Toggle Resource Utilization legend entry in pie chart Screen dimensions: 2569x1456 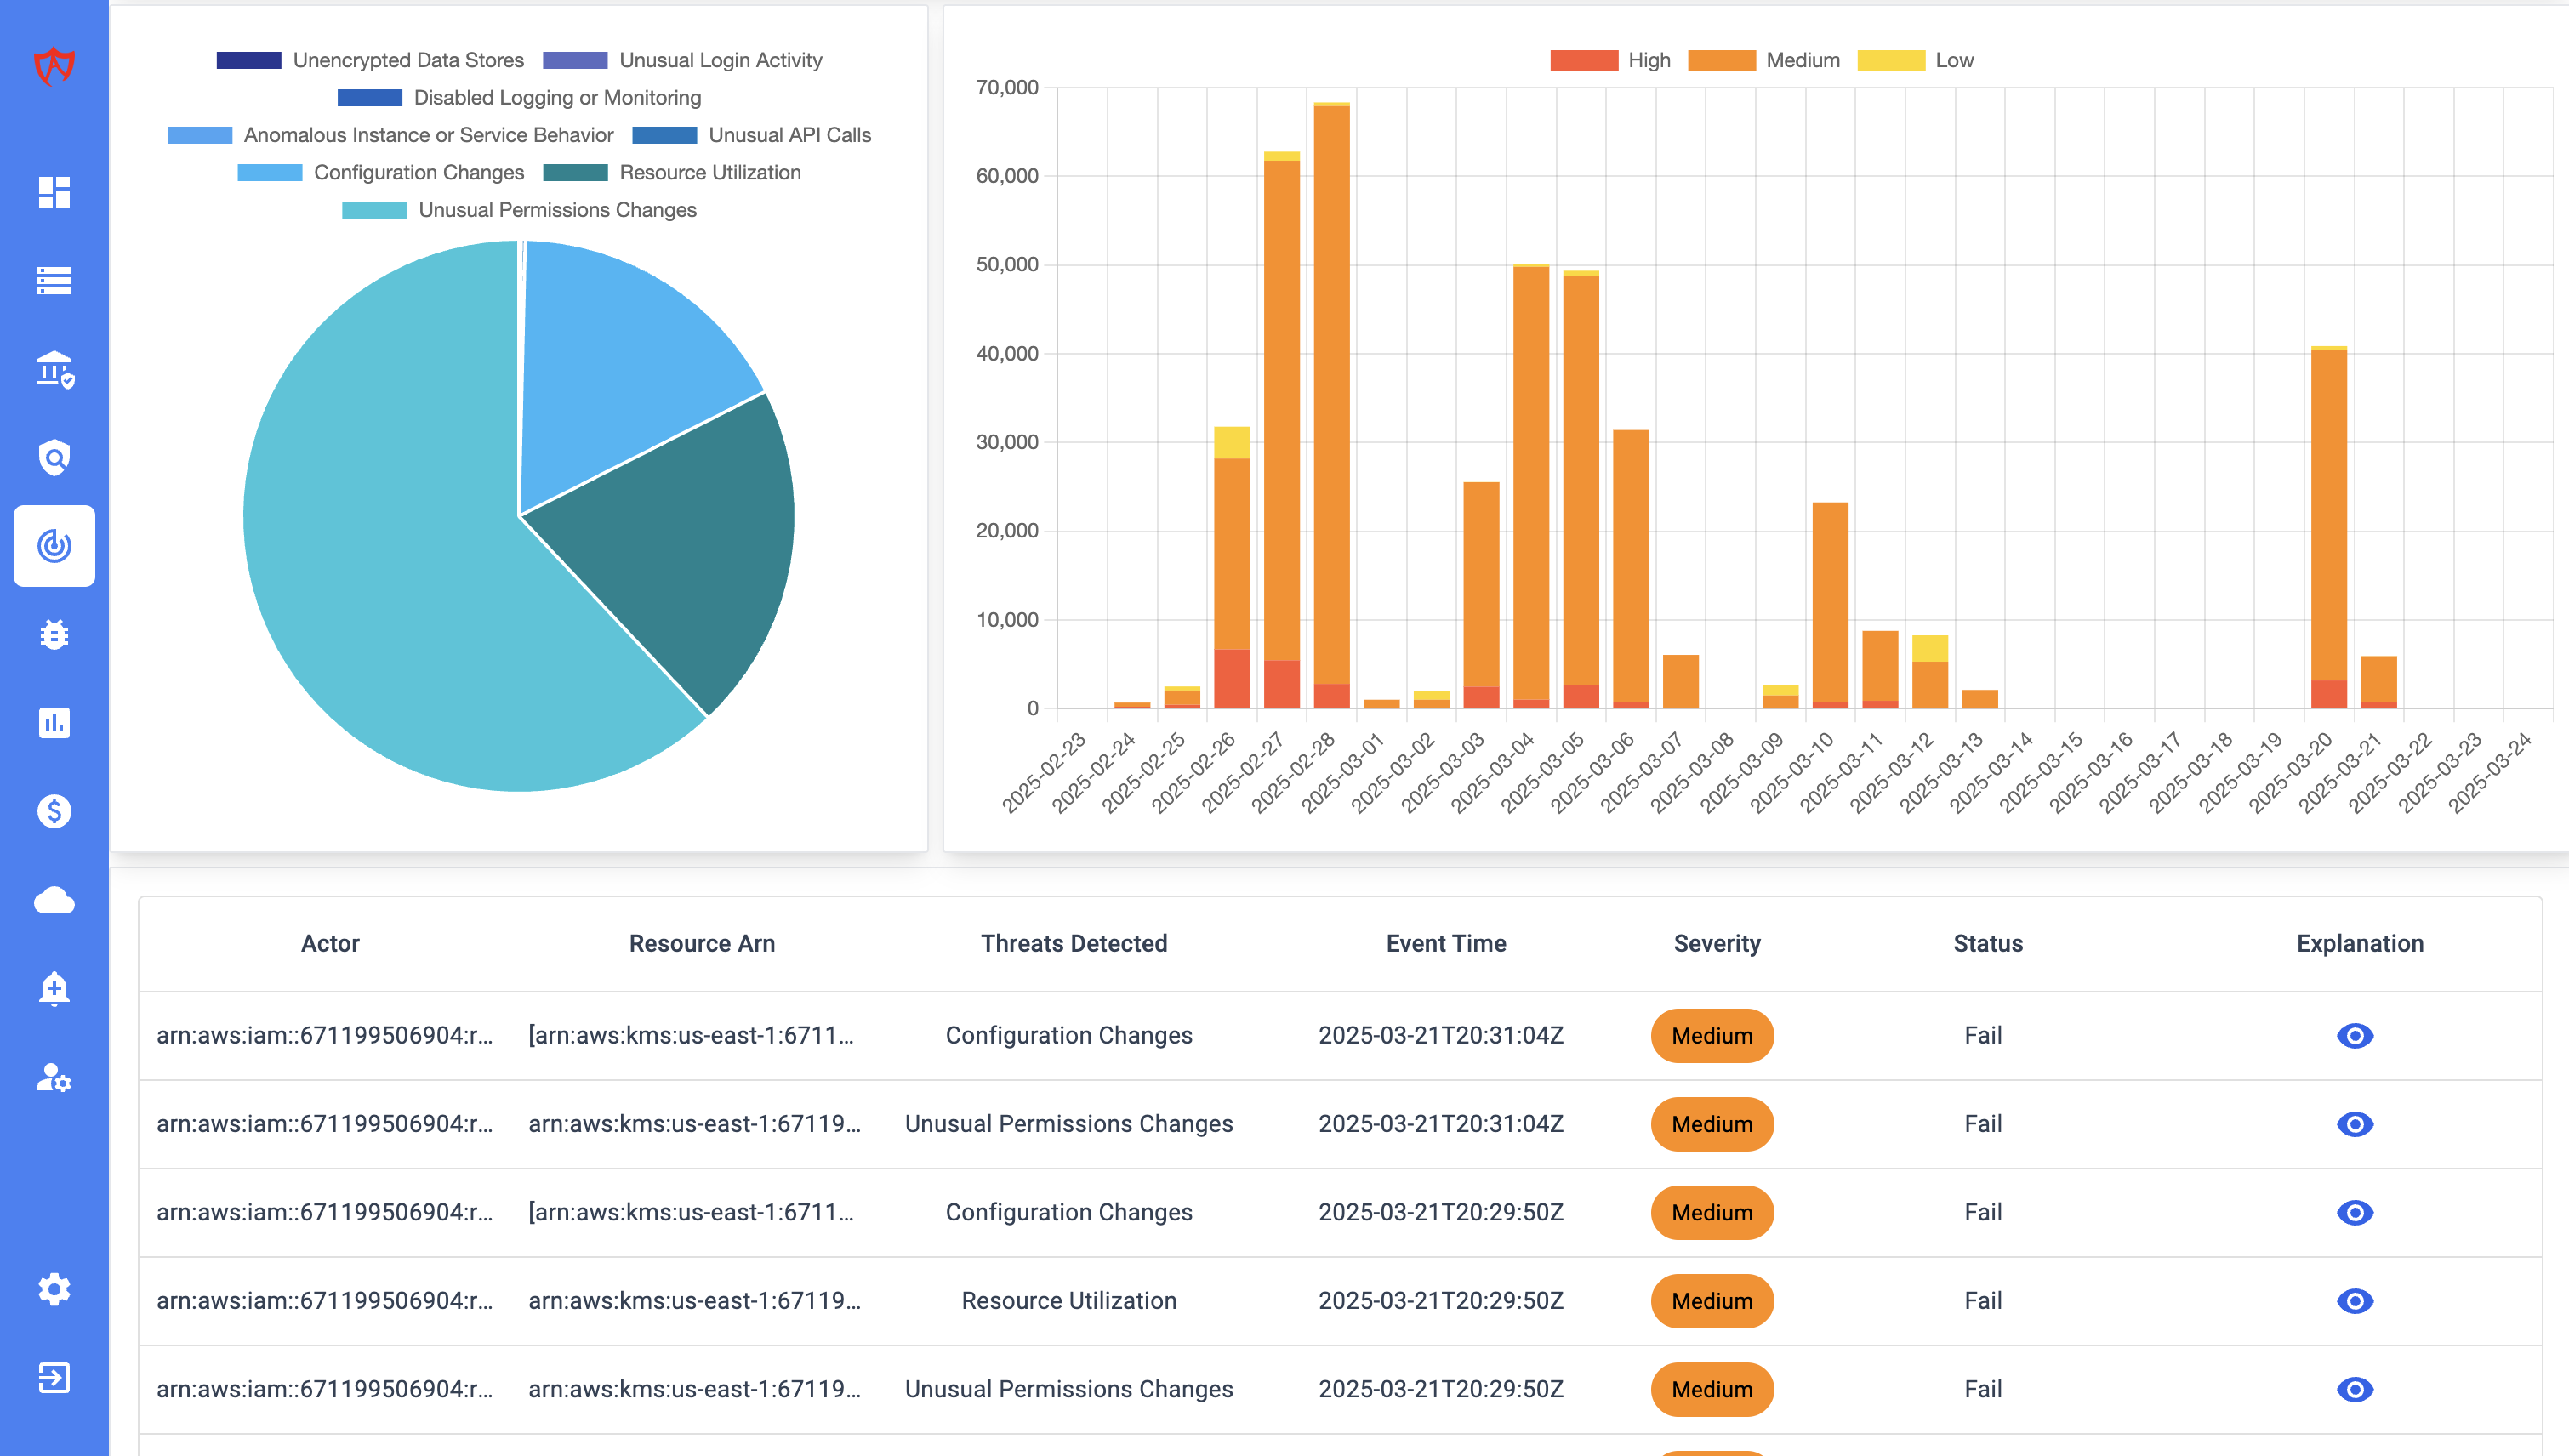point(672,172)
